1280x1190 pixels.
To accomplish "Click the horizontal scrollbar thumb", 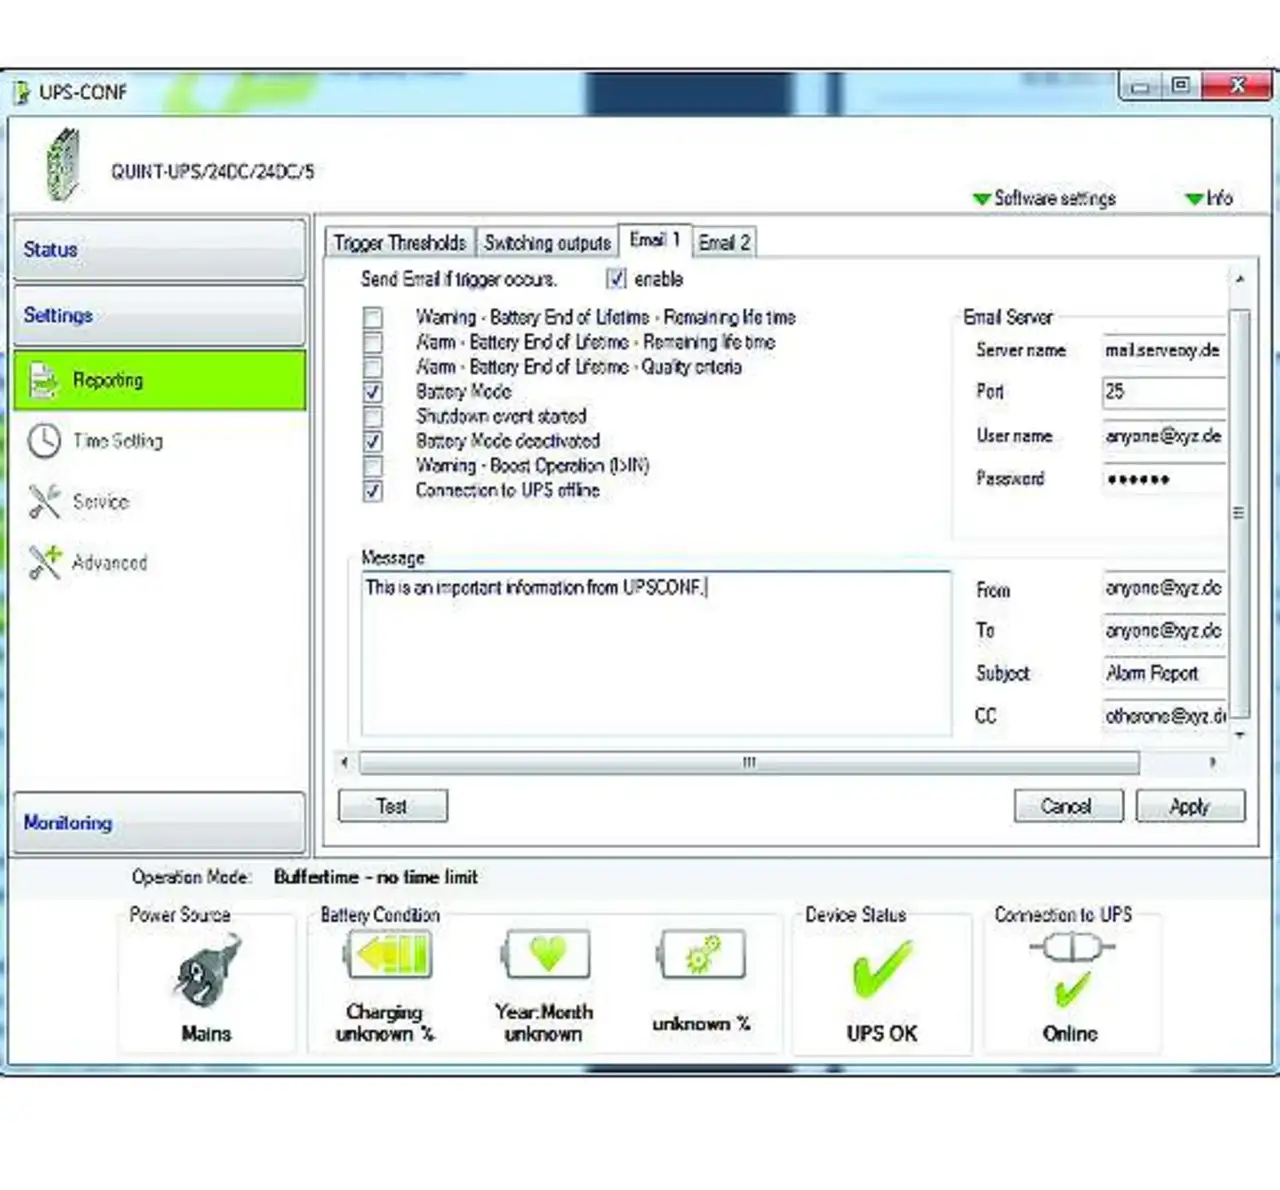I will coord(748,763).
